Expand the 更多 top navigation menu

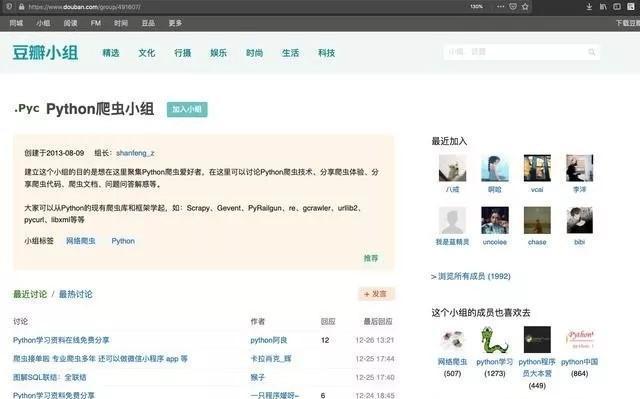click(175, 23)
